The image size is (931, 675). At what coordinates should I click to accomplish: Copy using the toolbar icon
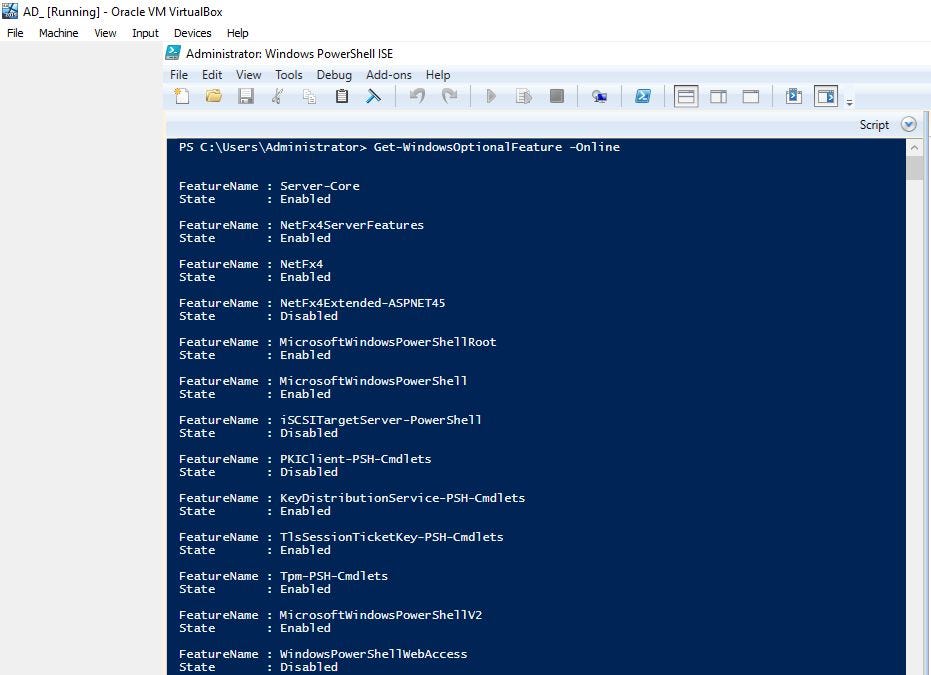(309, 96)
